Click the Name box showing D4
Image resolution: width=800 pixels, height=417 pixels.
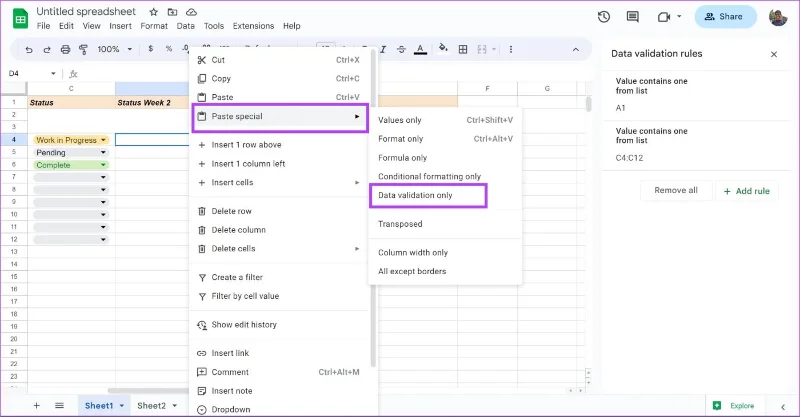(32, 73)
